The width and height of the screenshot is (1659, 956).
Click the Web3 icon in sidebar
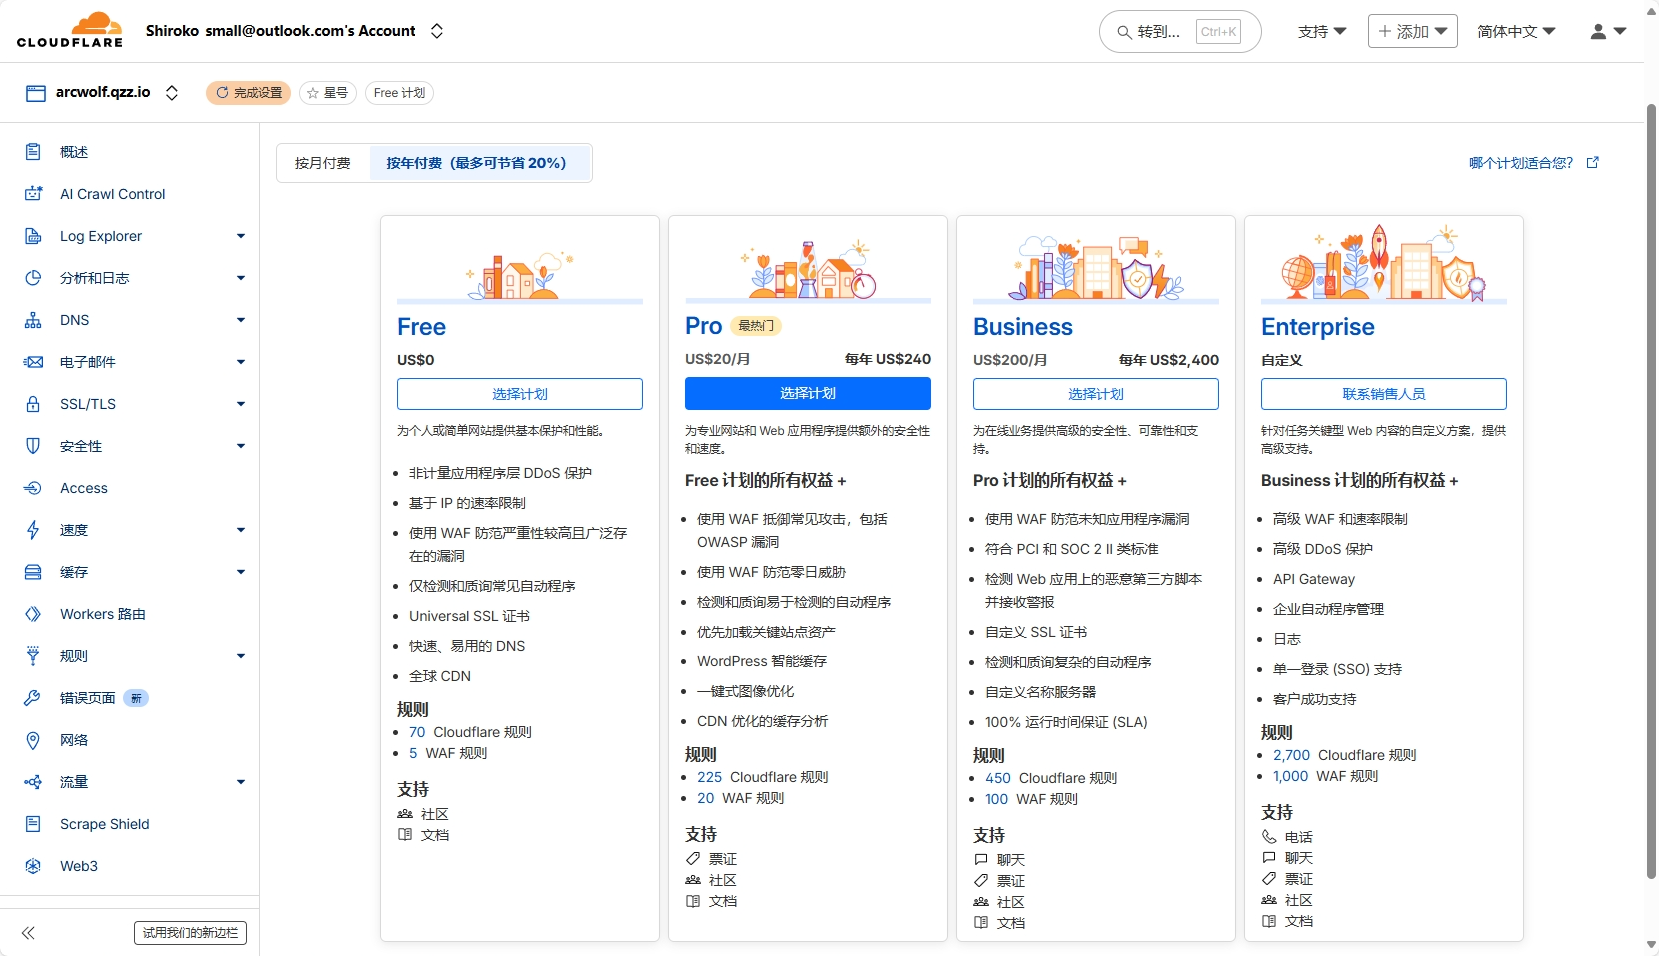tap(33, 866)
